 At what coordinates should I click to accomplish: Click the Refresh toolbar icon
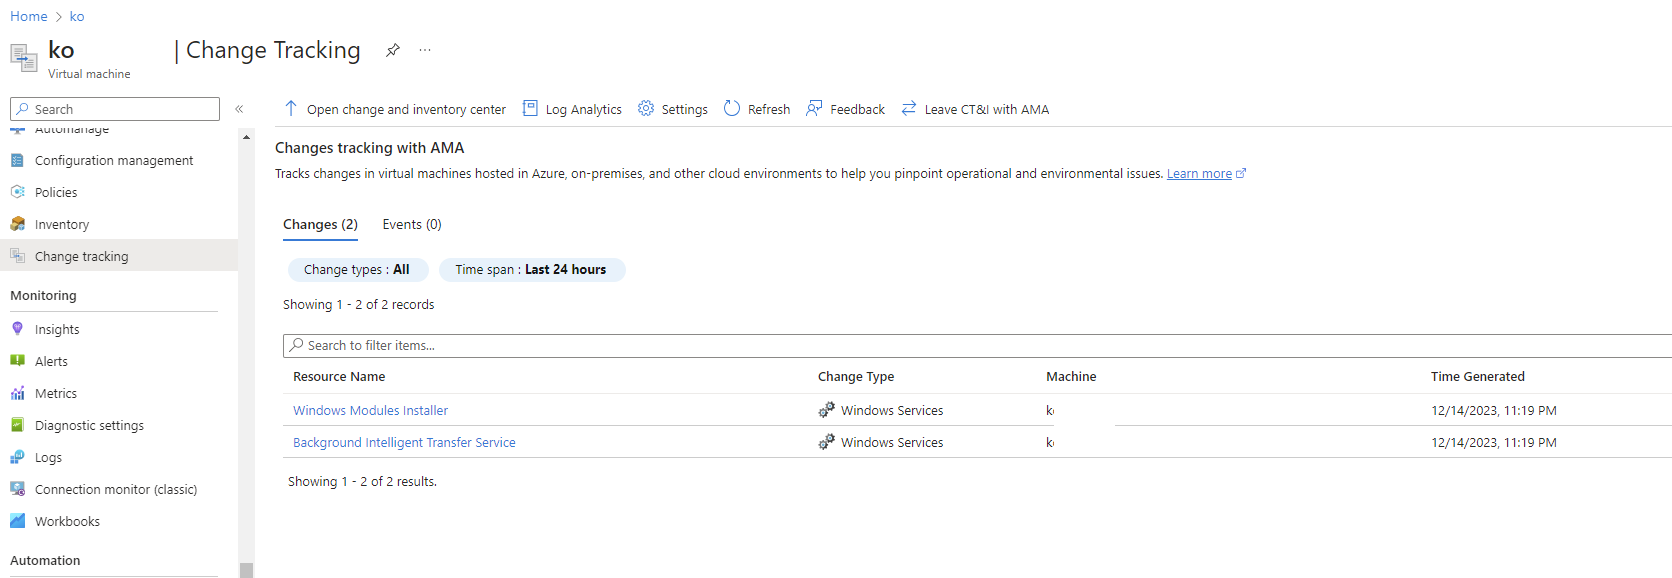pyautogui.click(x=732, y=108)
